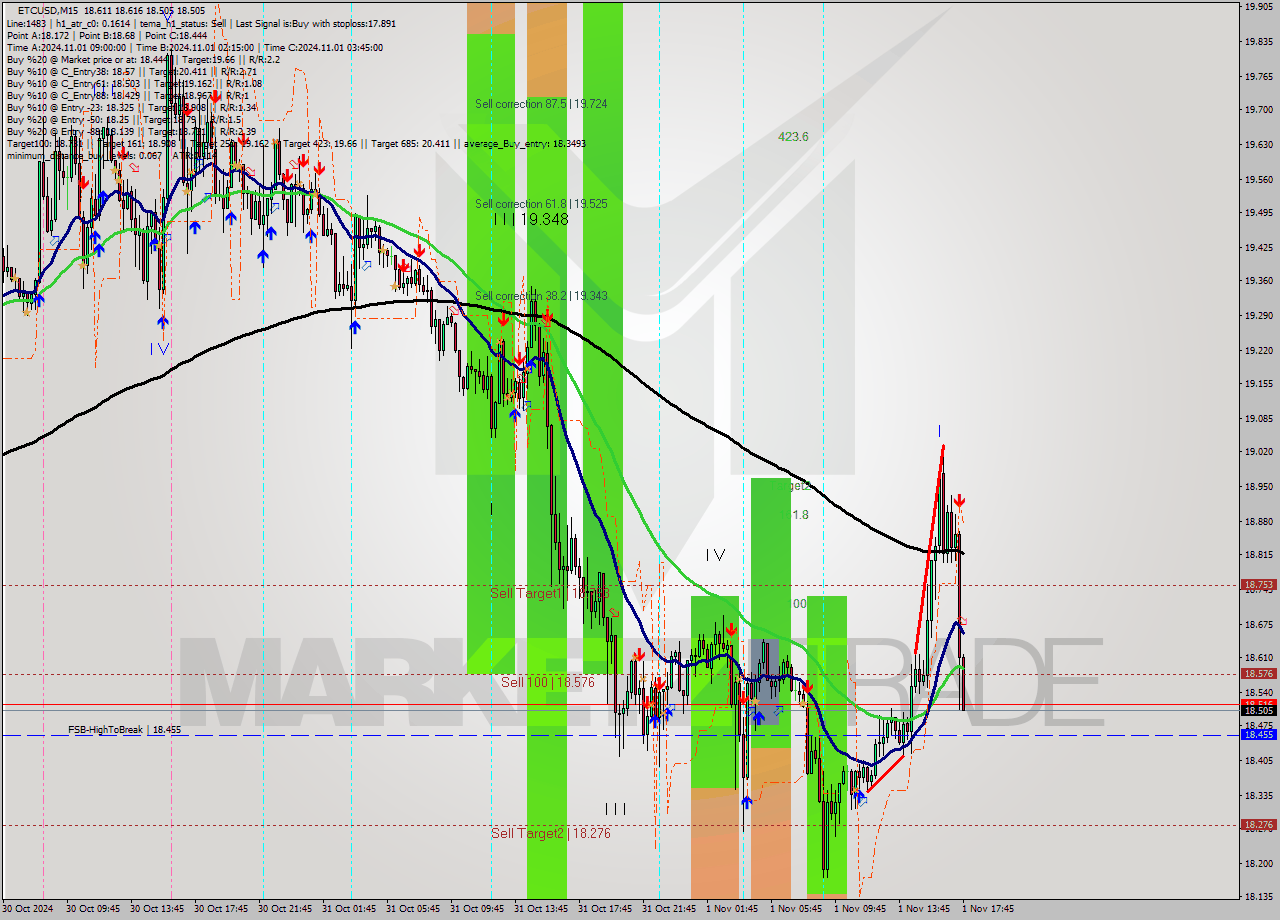Select 'Sell correction 38.2 | 19.343' label
Screen dimensions: 1280x920
point(541,296)
